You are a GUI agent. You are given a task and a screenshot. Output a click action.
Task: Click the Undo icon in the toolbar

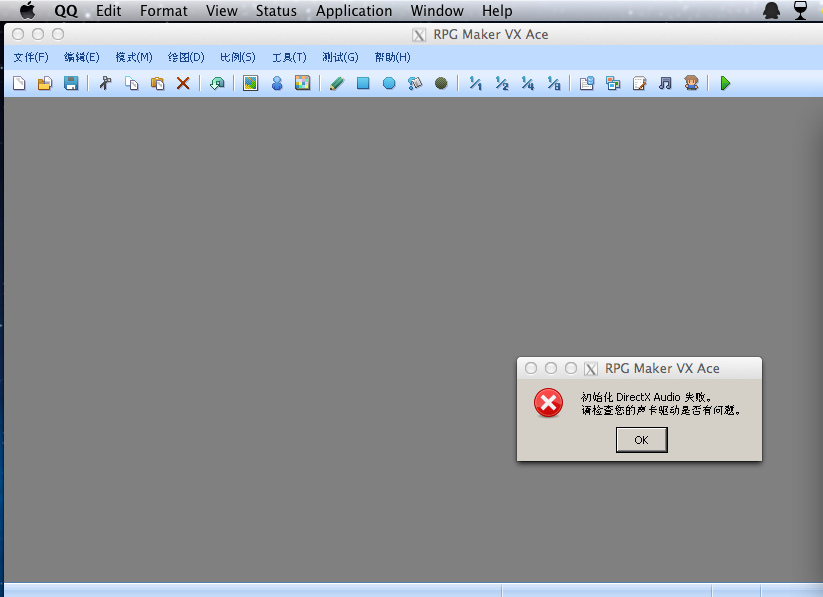(217, 83)
